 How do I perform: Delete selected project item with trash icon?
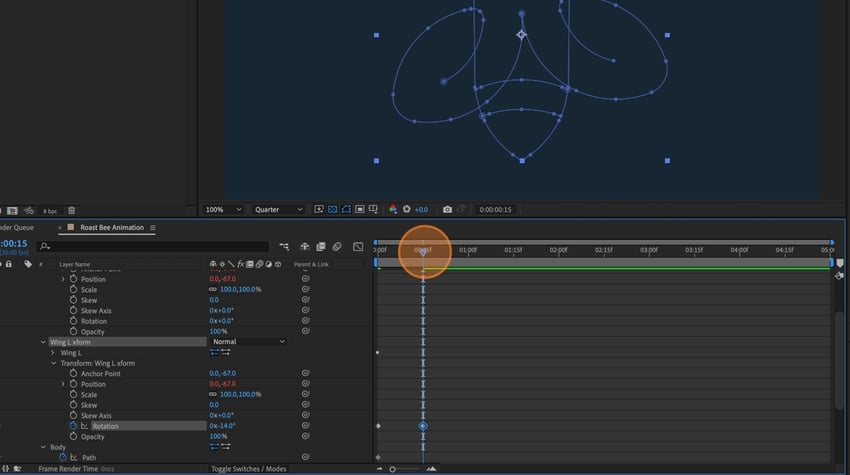click(72, 210)
